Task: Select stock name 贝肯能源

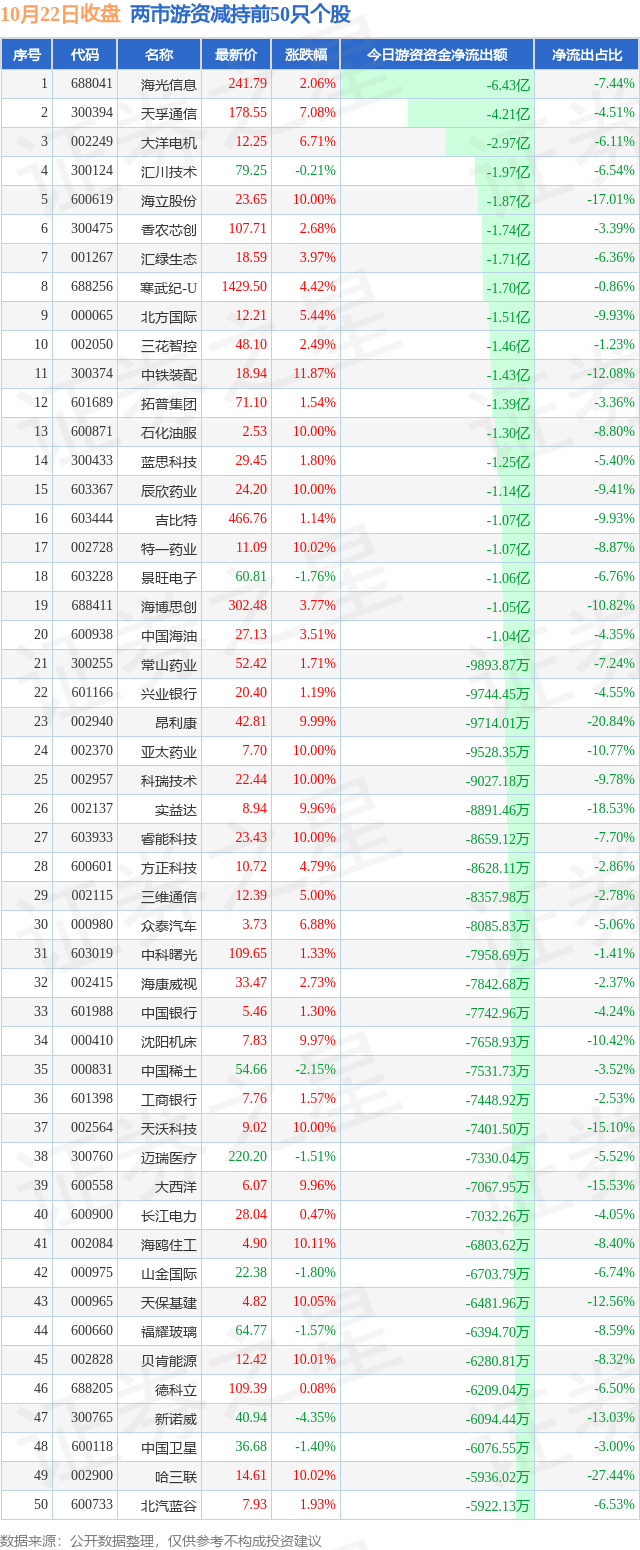Action: pyautogui.click(x=170, y=1360)
